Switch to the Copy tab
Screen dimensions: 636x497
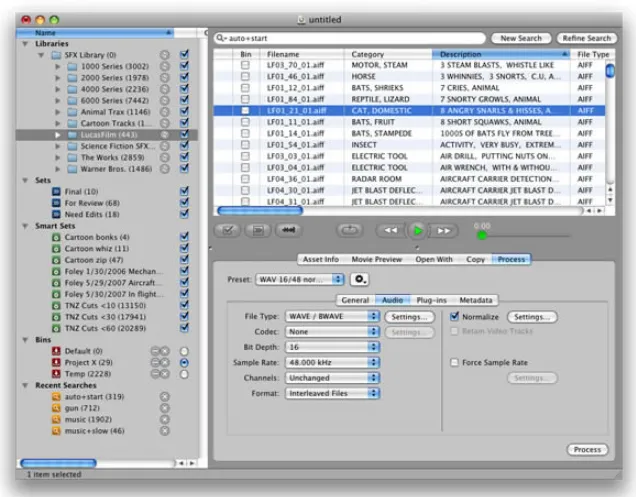pos(475,259)
